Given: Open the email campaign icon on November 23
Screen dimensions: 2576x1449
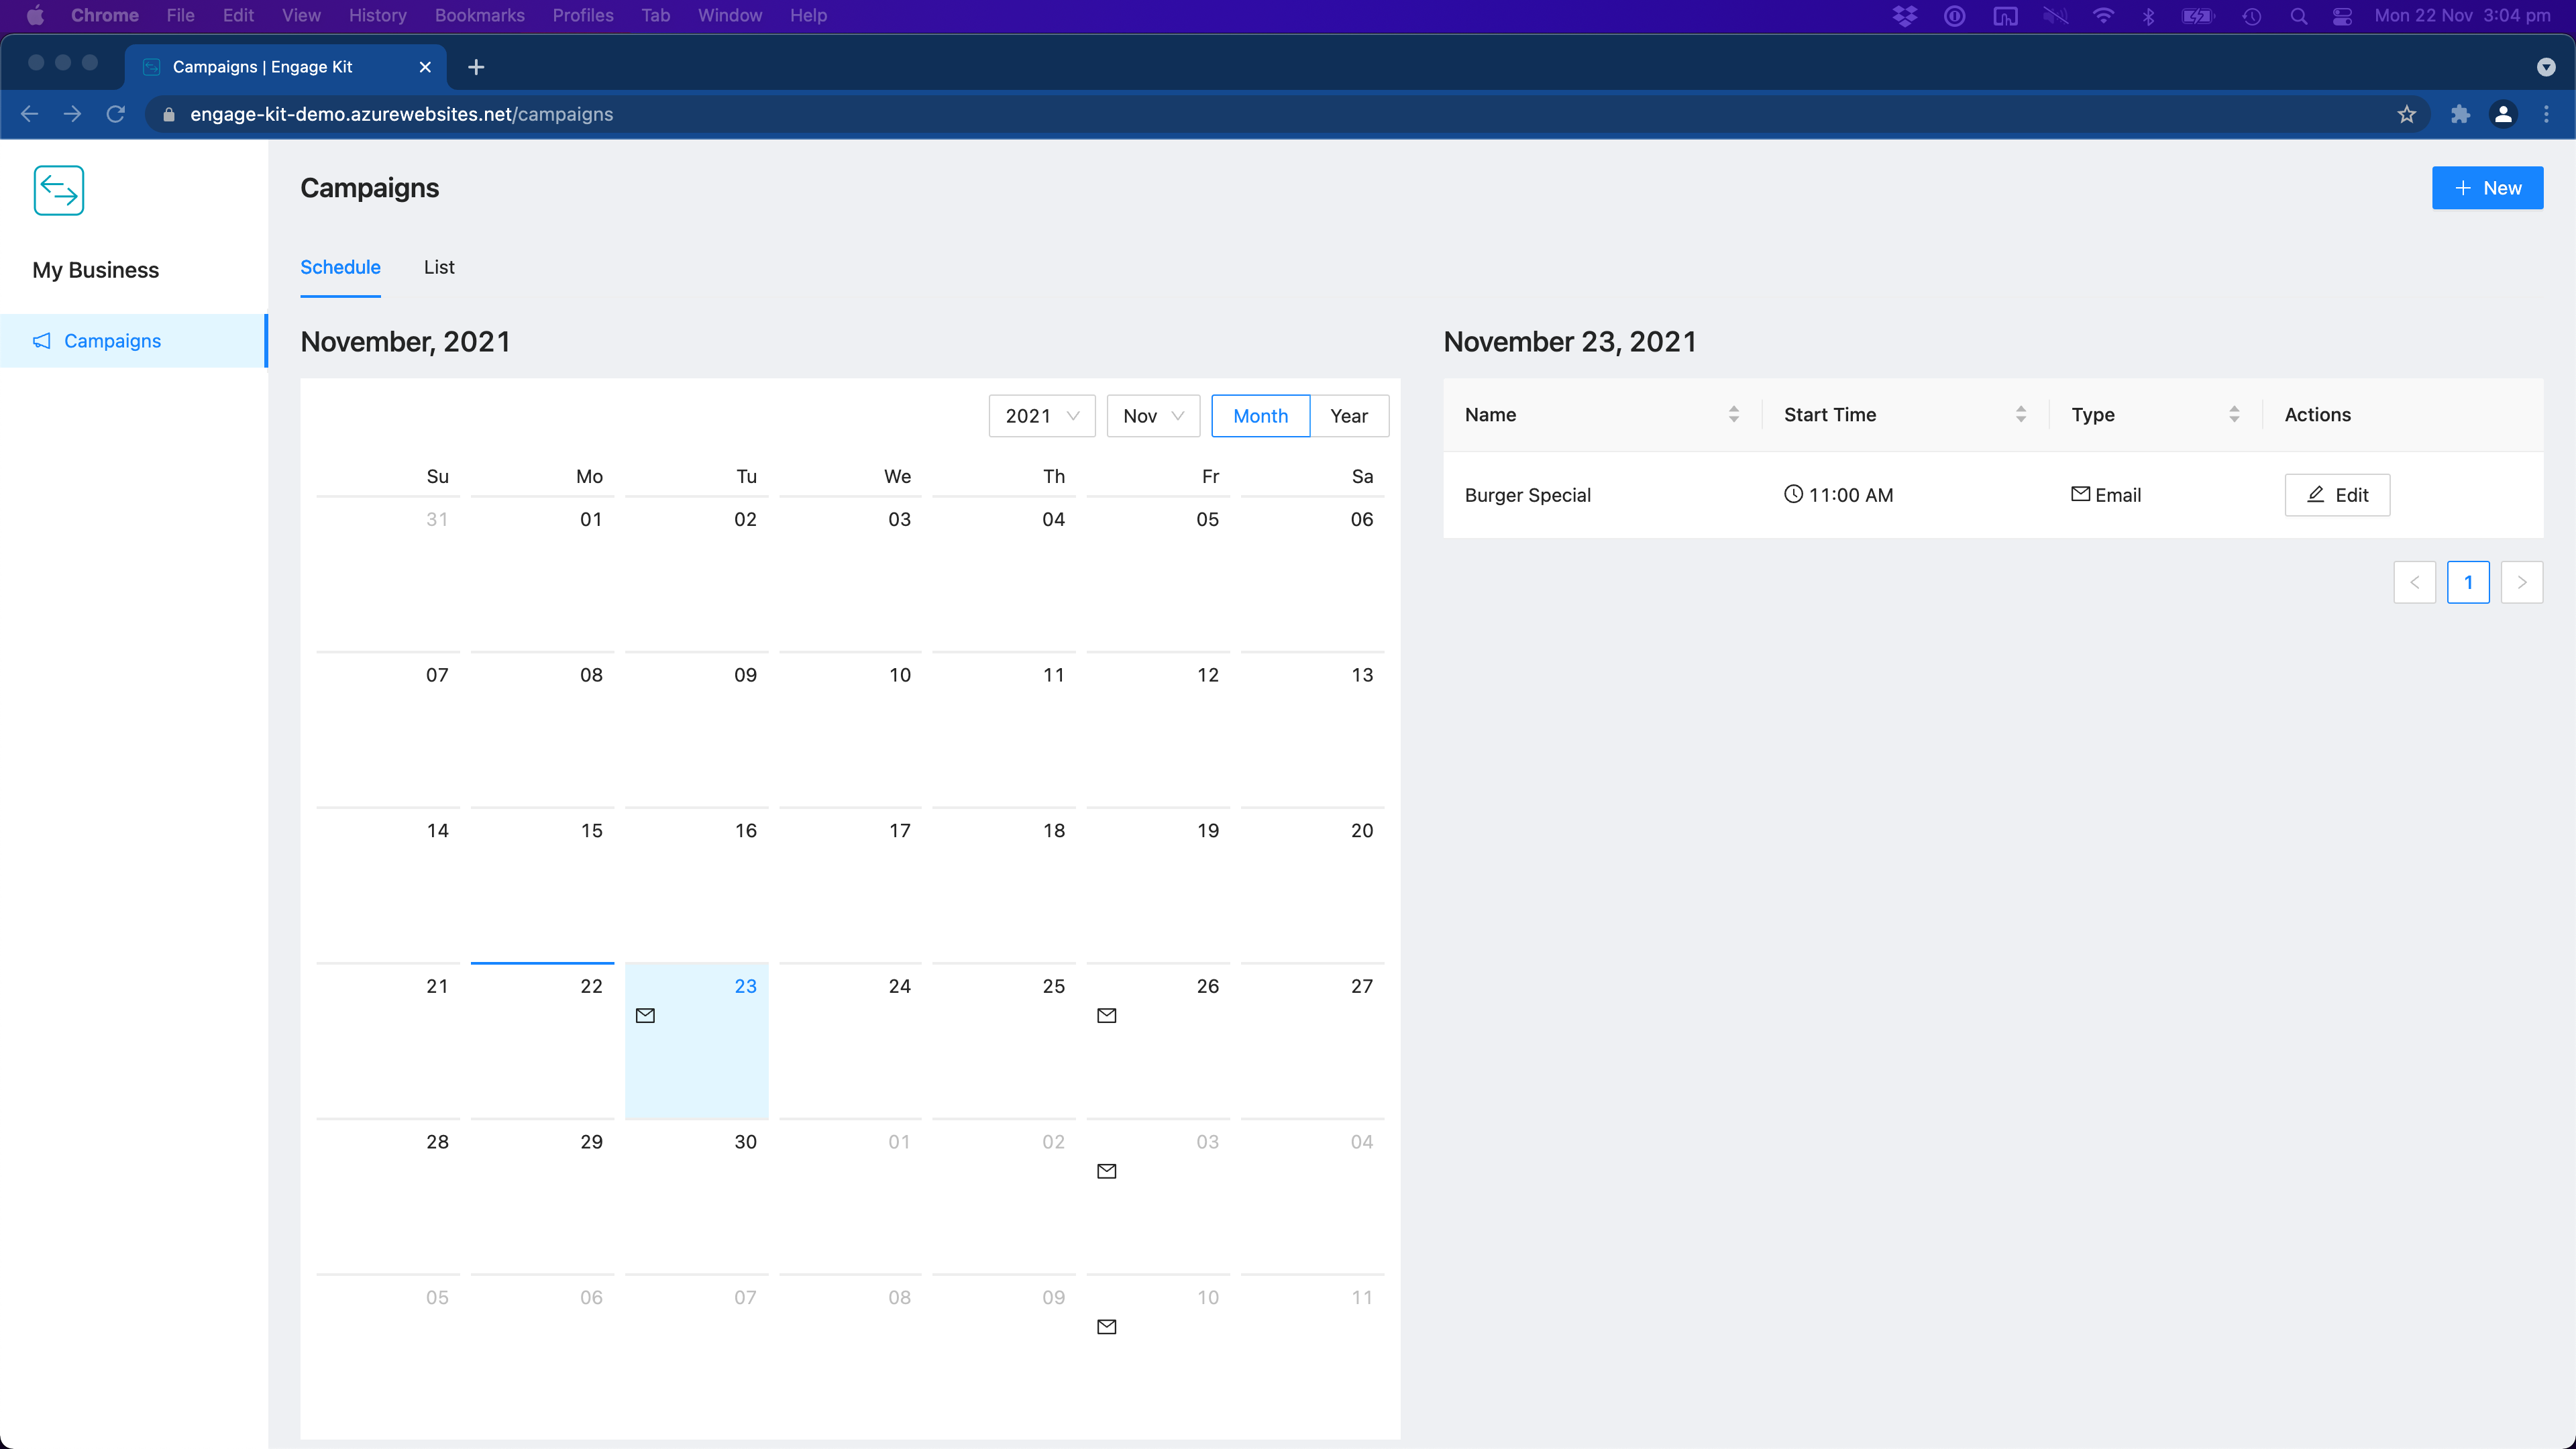Looking at the screenshot, I should [645, 1015].
